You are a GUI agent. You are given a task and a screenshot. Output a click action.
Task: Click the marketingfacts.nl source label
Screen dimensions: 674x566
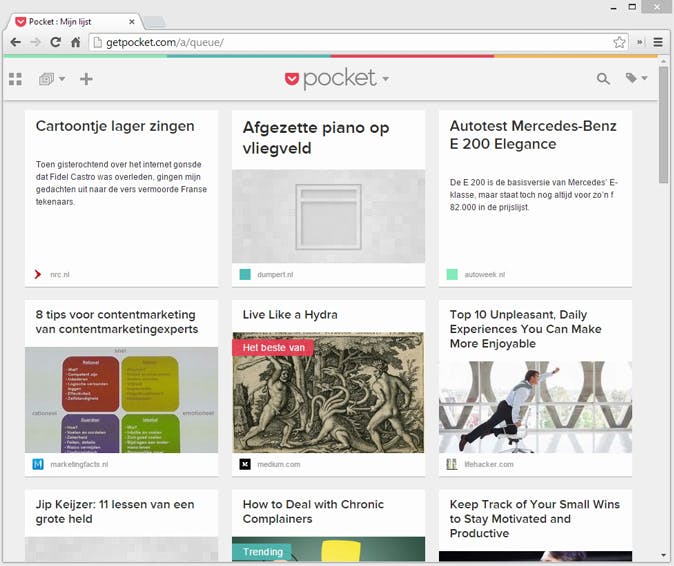point(79,464)
